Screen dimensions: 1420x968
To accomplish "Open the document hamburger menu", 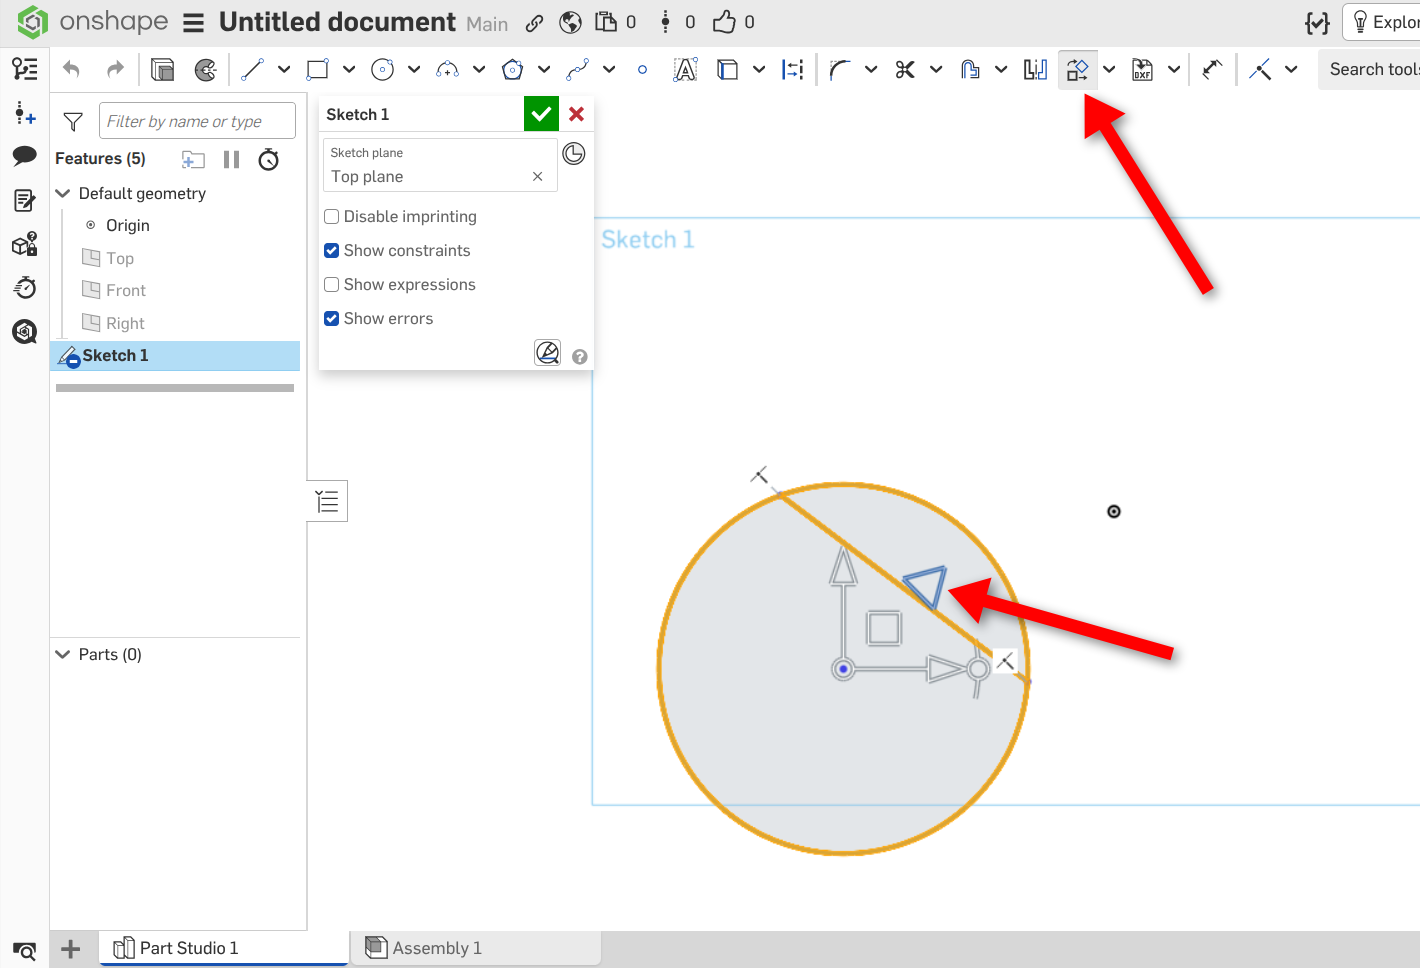I will click(194, 23).
